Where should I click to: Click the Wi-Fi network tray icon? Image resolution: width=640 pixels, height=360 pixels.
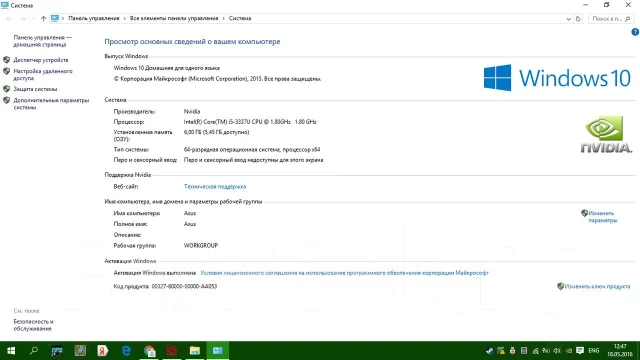536,351
